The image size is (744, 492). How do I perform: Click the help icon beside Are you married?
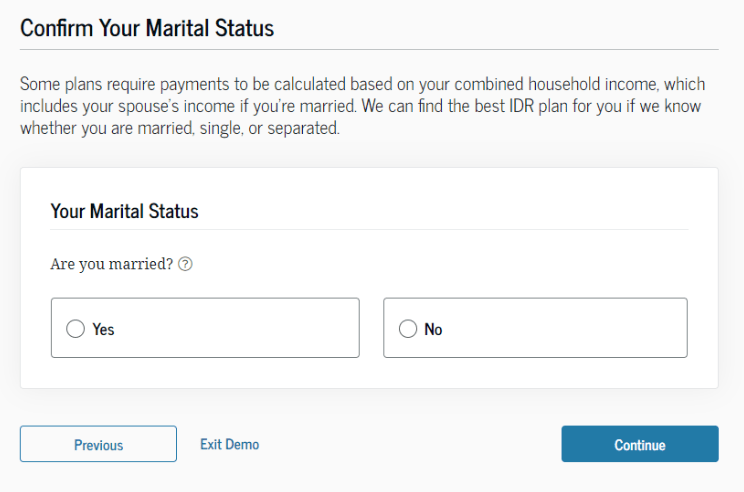pos(185,265)
